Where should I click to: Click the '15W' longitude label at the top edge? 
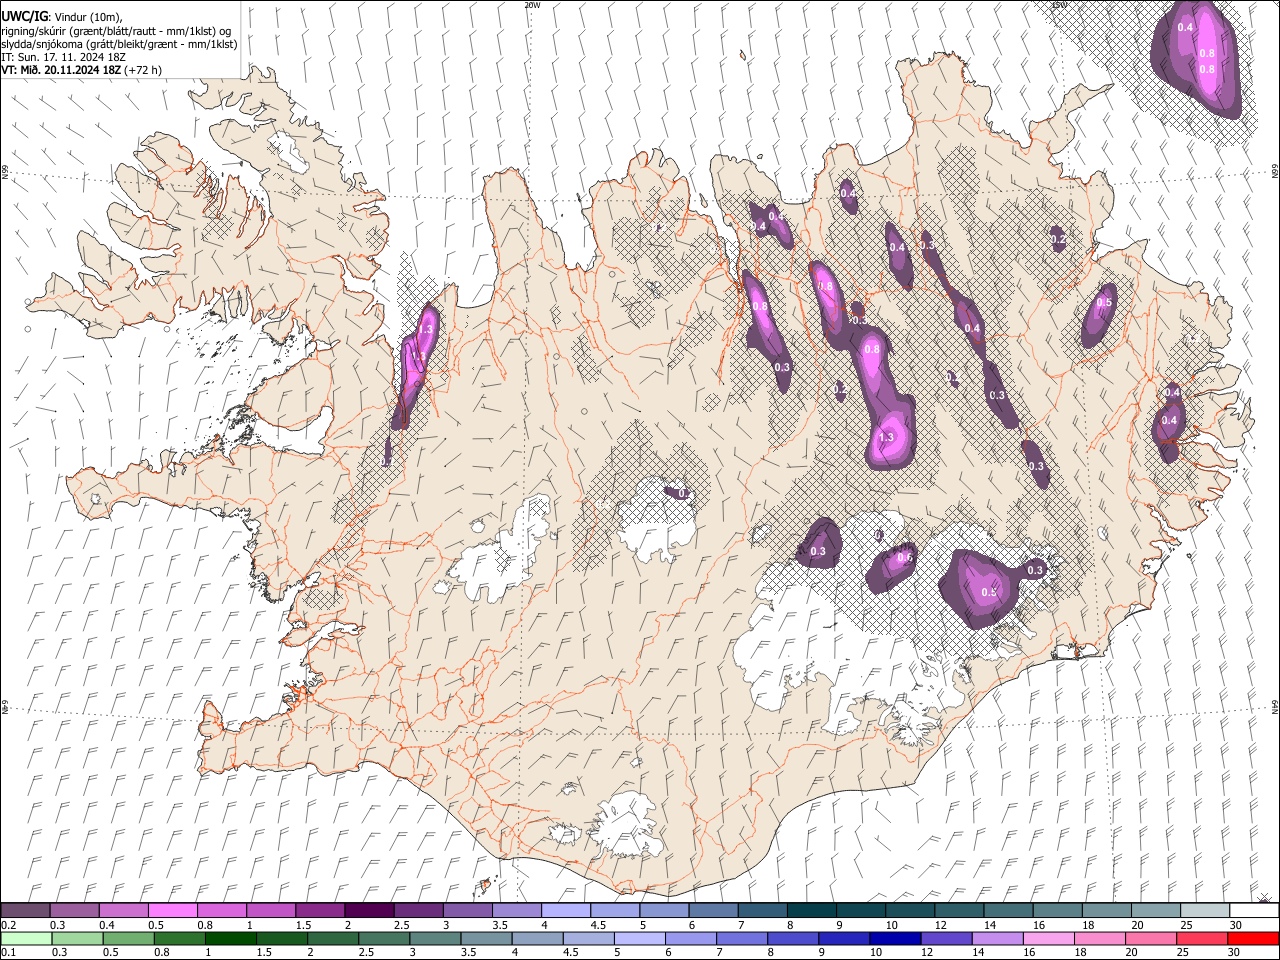(x=1061, y=5)
